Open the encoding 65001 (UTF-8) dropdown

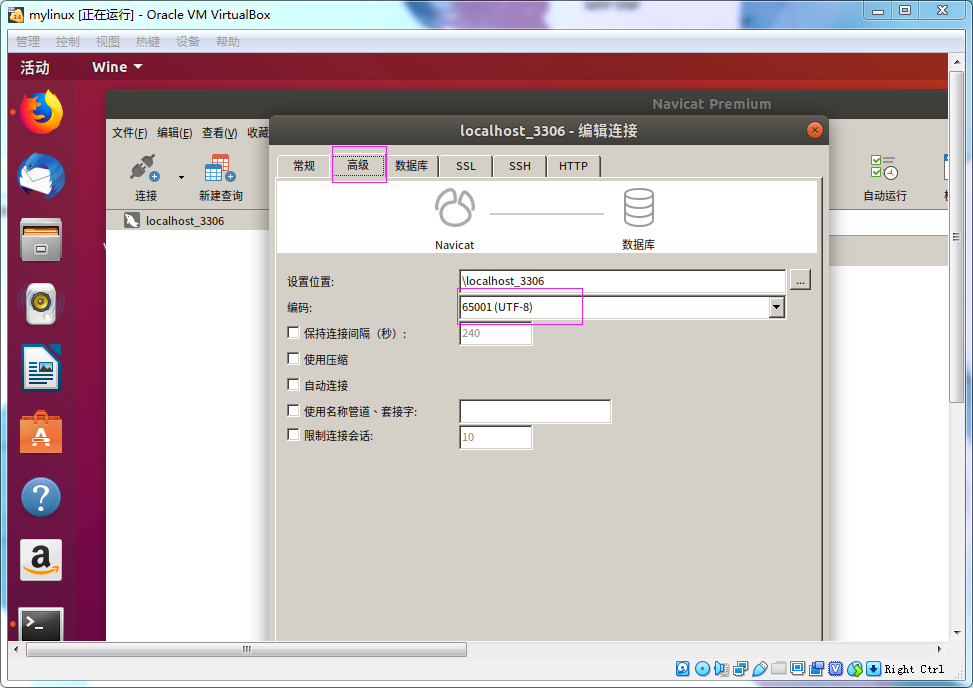[x=776, y=307]
